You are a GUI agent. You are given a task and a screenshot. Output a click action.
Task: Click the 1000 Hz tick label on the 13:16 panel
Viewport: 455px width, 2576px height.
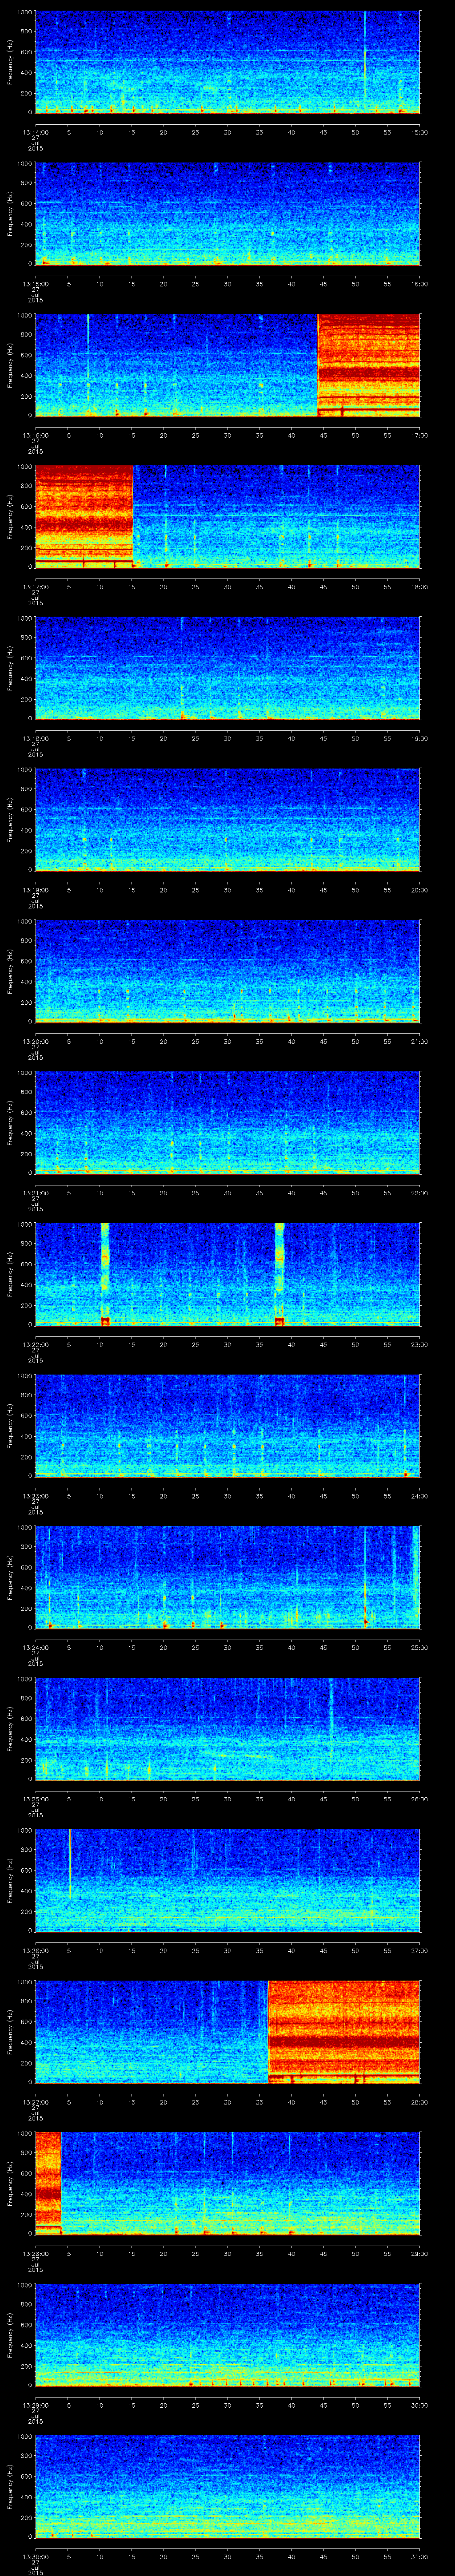point(24,316)
